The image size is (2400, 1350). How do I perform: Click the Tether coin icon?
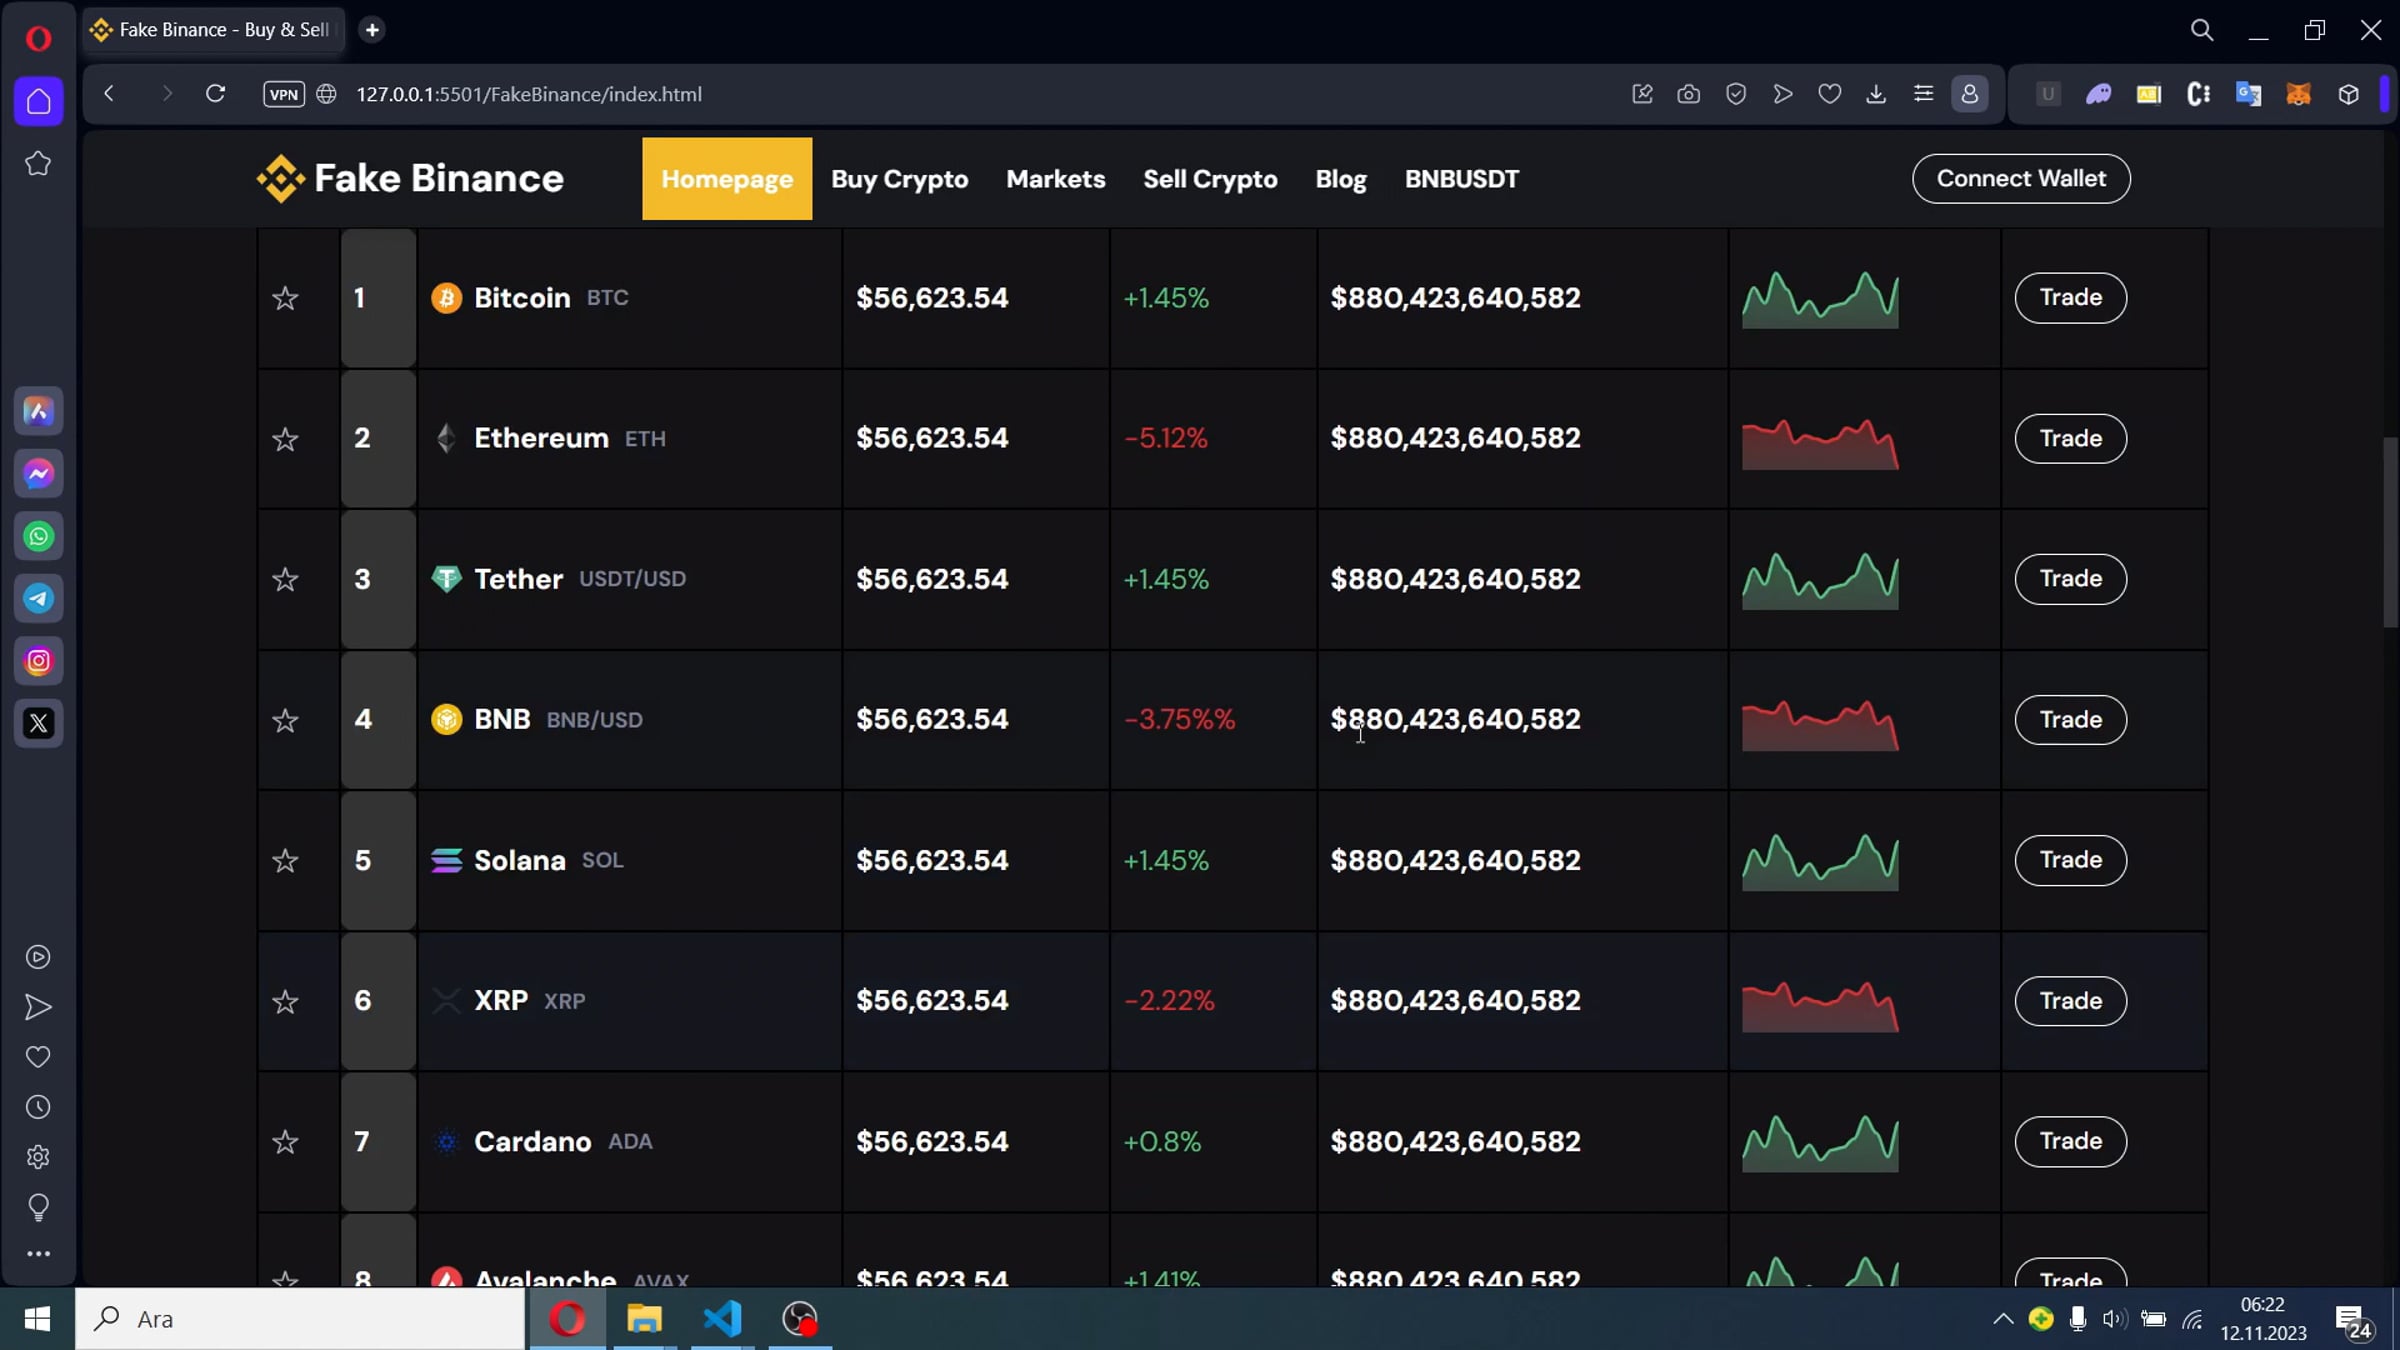pyautogui.click(x=446, y=579)
